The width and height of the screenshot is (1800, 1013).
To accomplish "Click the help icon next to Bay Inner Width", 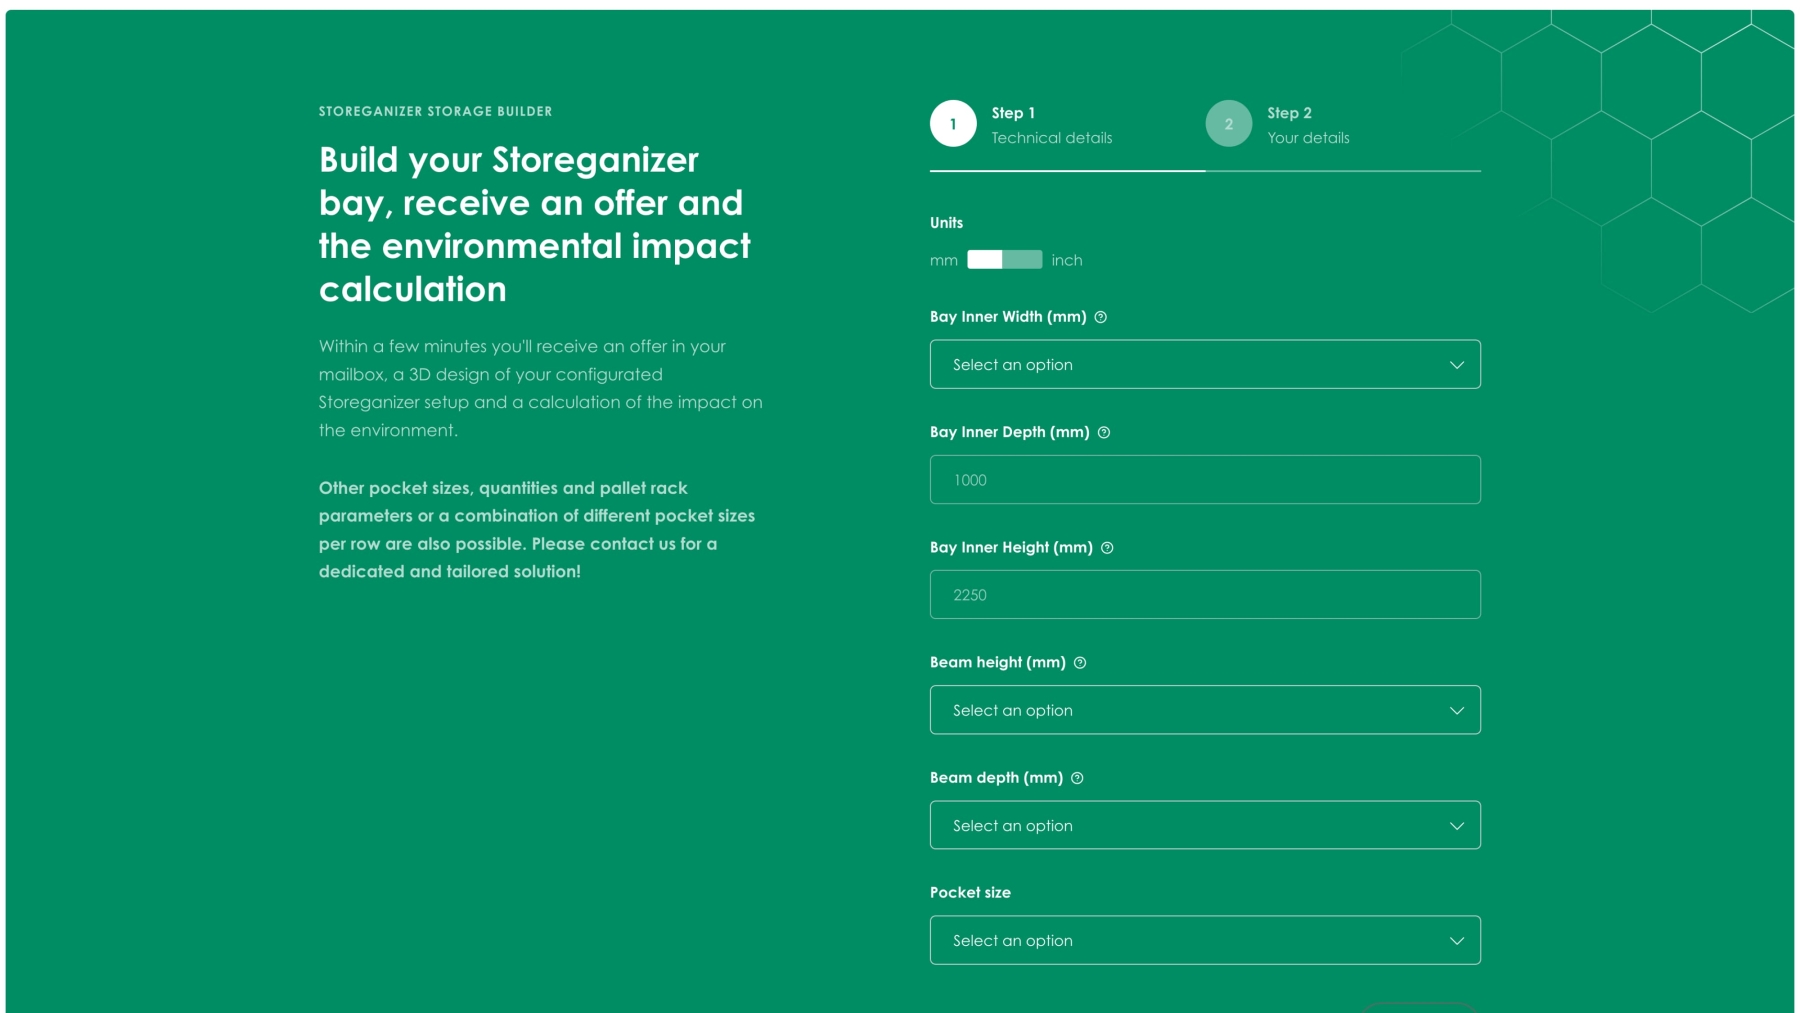I will point(1101,317).
